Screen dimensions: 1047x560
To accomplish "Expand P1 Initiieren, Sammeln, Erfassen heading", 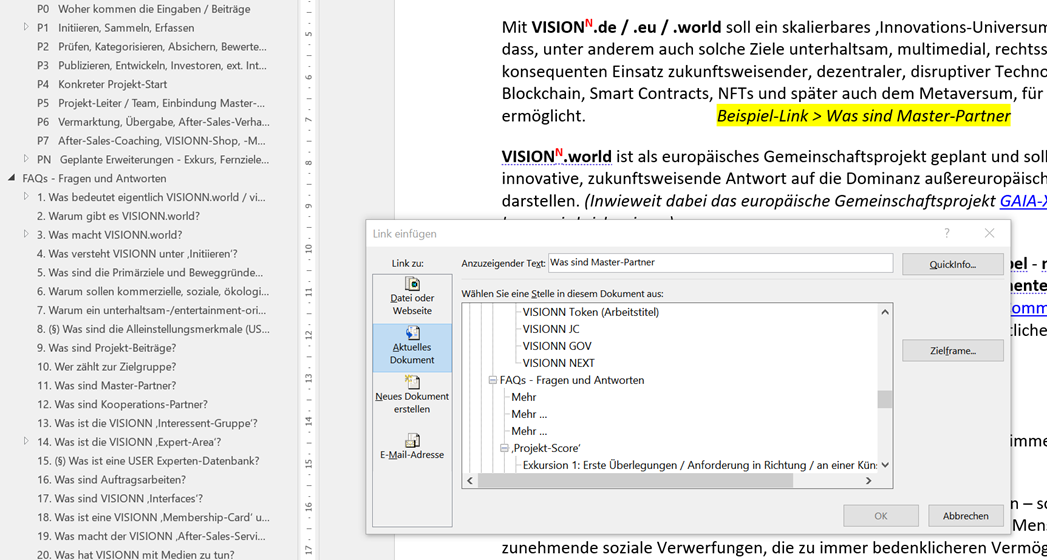I will 26,28.
